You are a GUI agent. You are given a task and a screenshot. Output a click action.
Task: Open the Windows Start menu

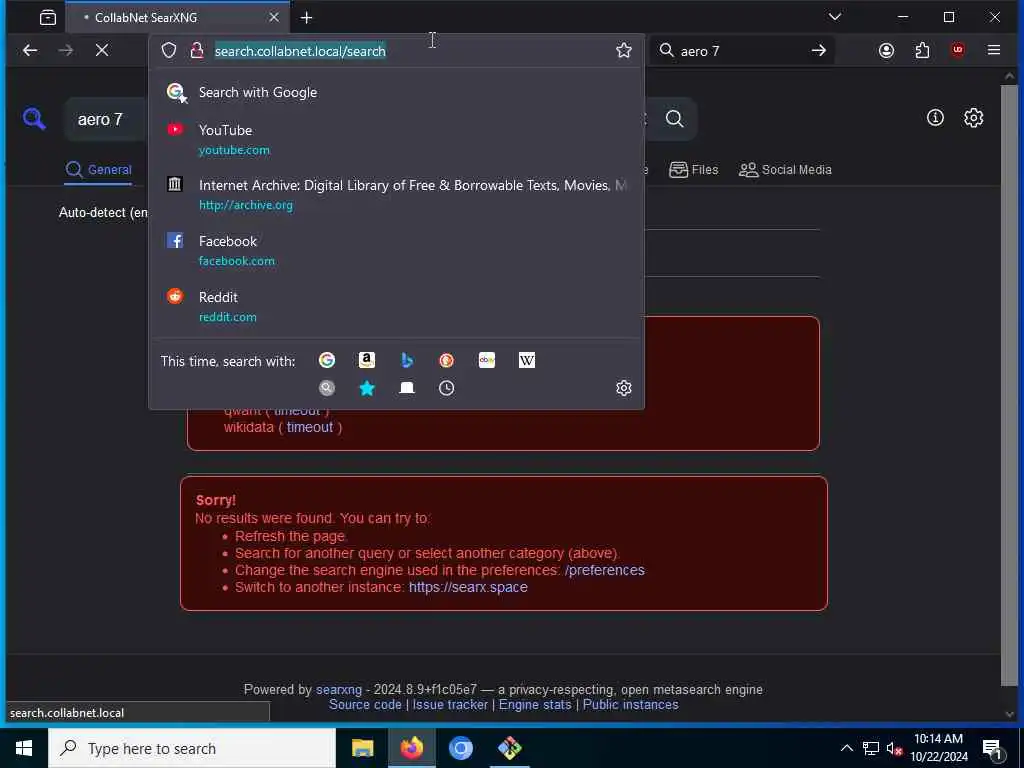tap(24, 748)
